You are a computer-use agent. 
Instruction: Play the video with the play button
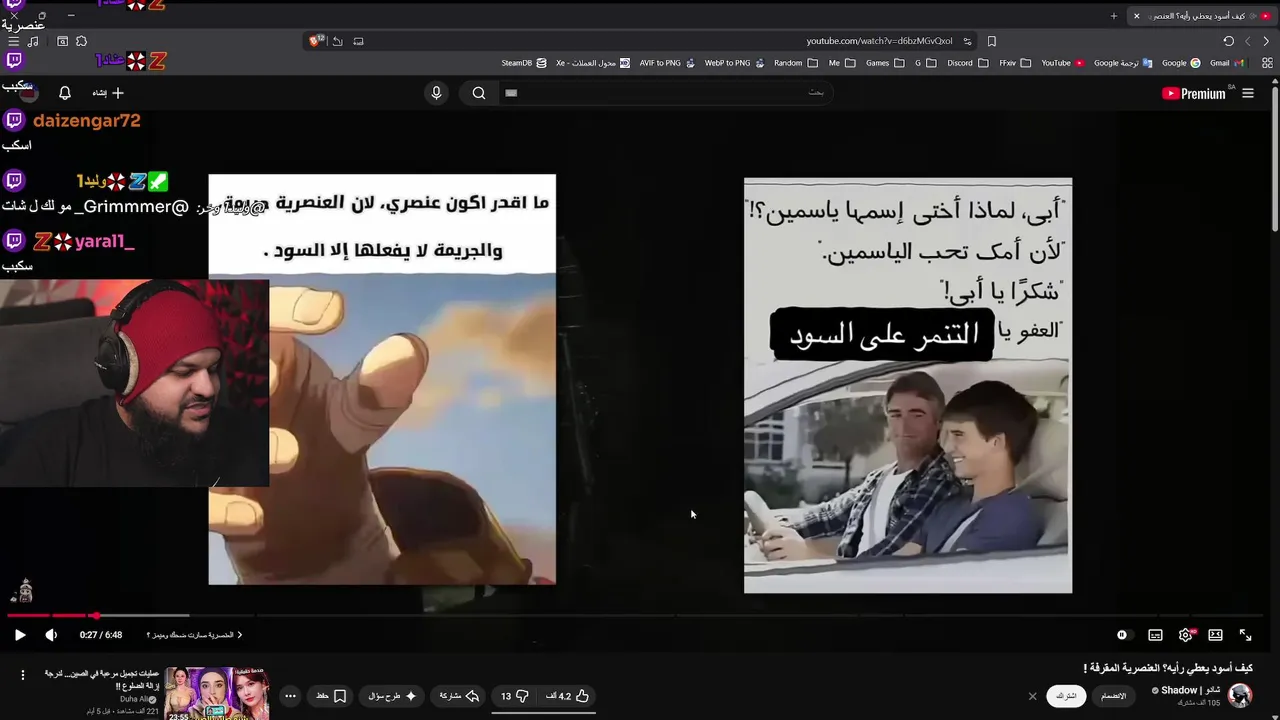(x=20, y=635)
